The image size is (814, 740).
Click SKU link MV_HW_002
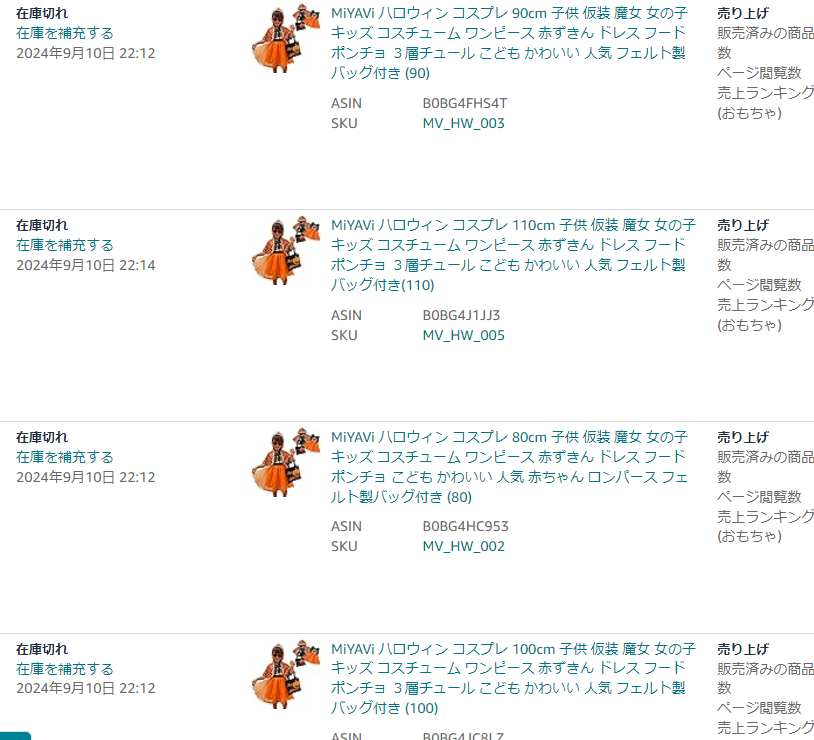click(464, 546)
